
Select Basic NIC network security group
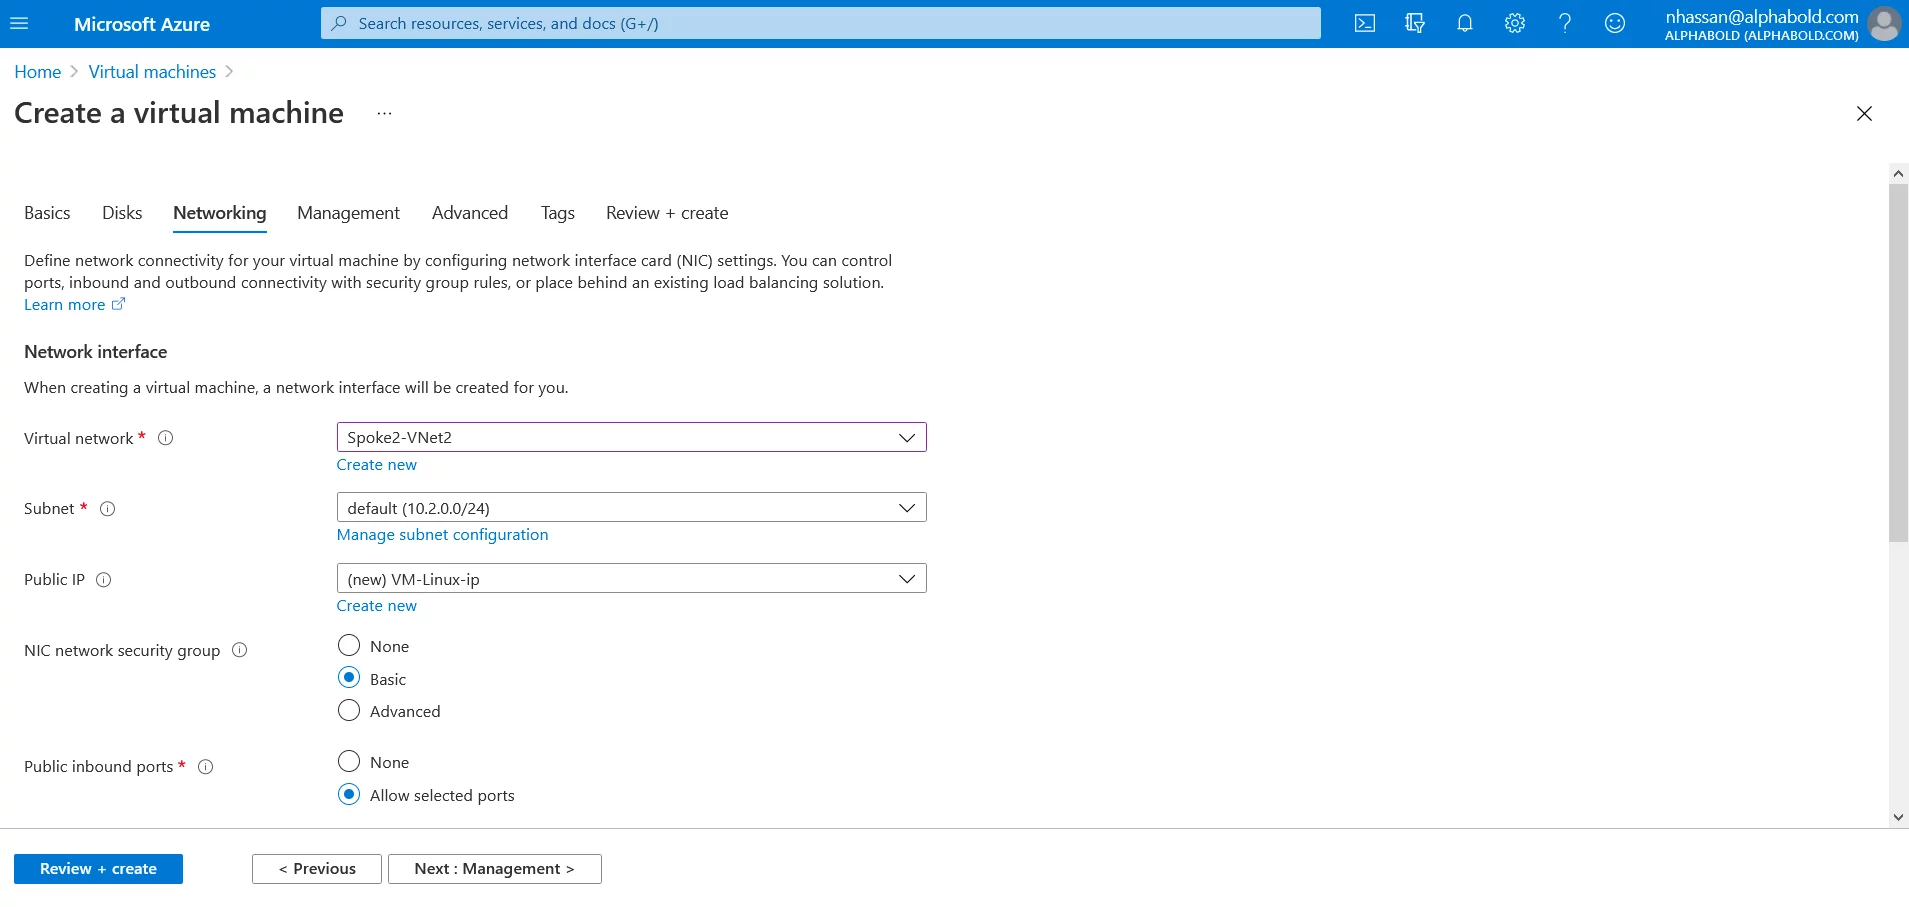click(349, 678)
